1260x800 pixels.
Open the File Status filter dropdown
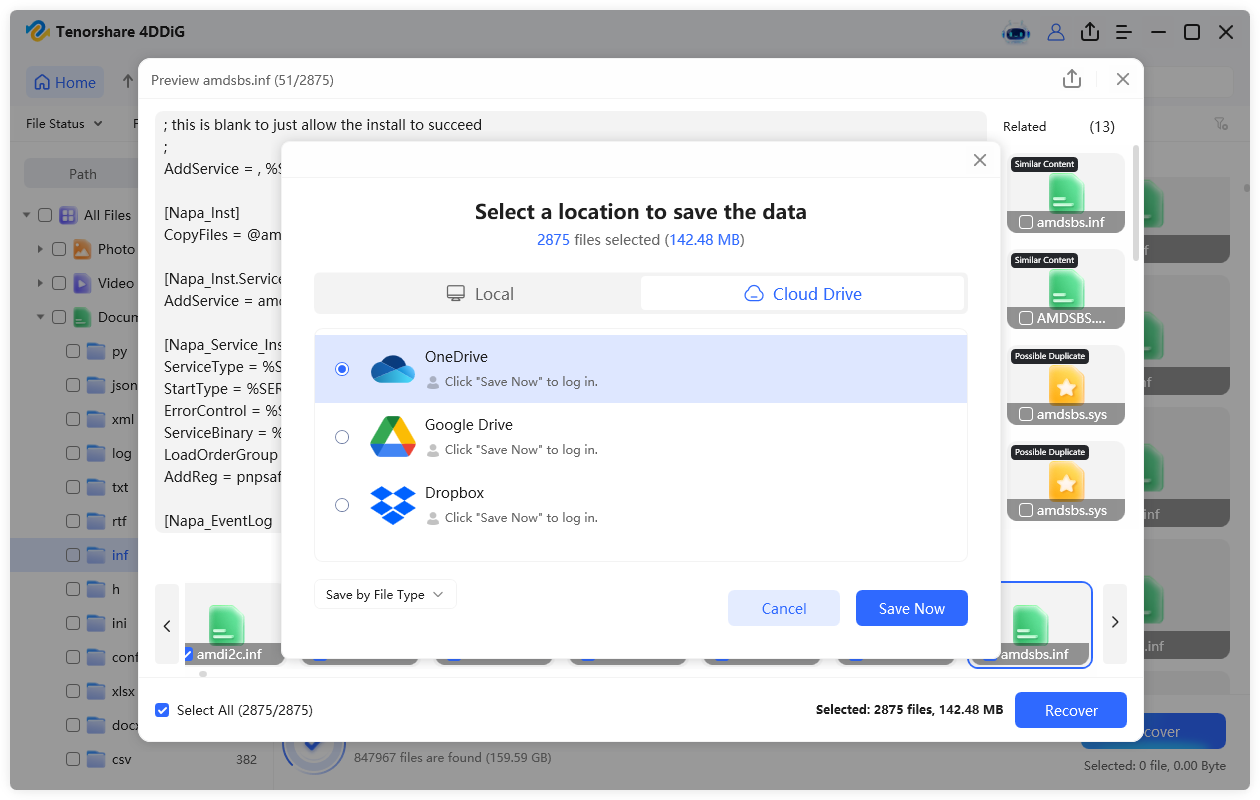coord(65,124)
